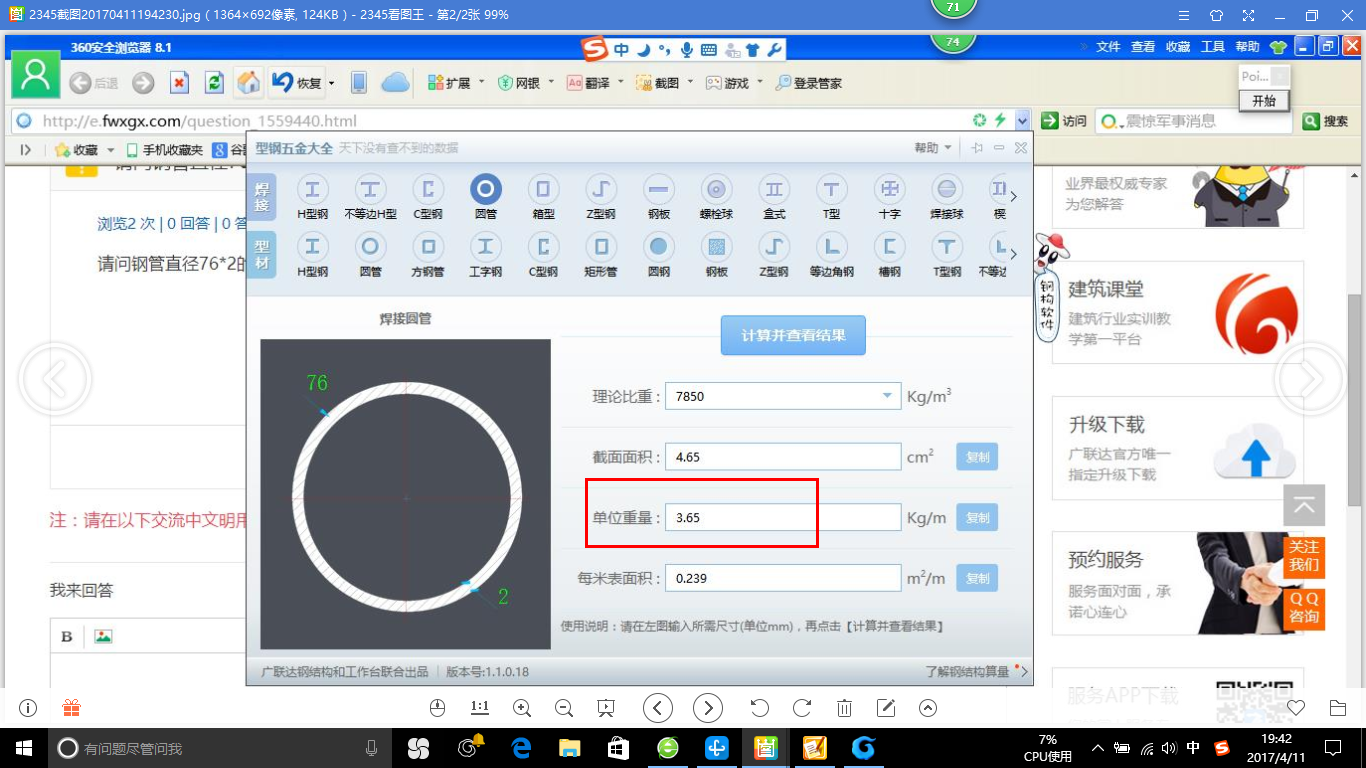Viewport: 1366px width, 768px height.
Task: Click the 1:1 actual size button
Action: [x=479, y=707]
